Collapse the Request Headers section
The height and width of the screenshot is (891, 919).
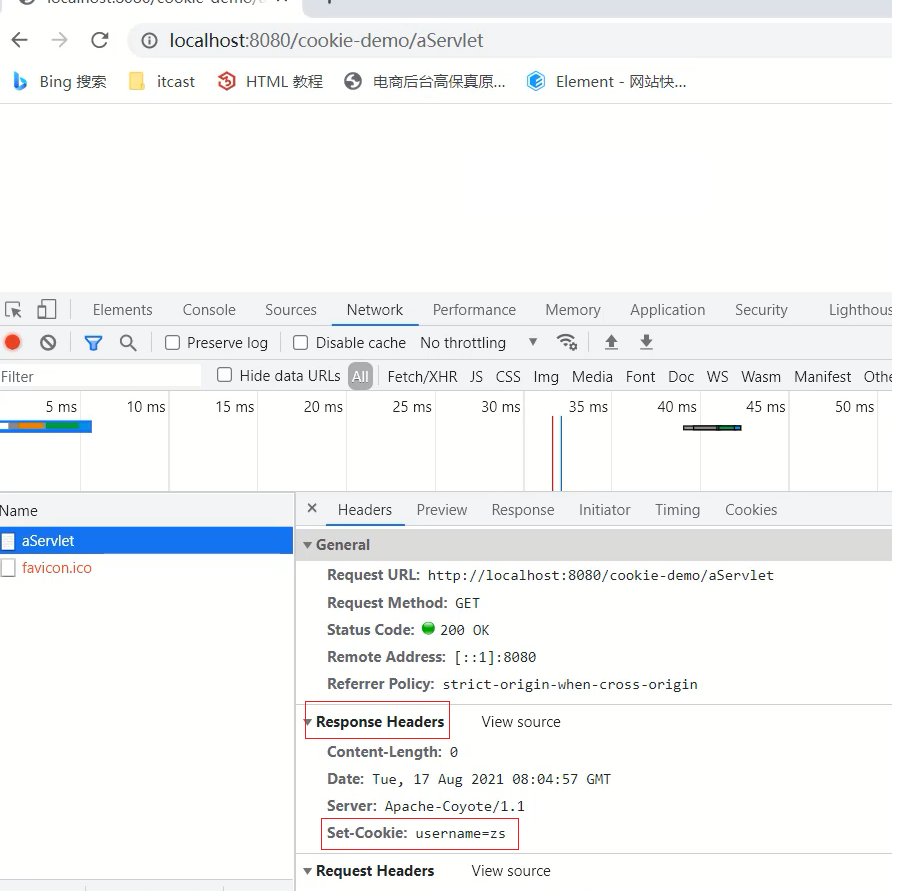point(307,870)
